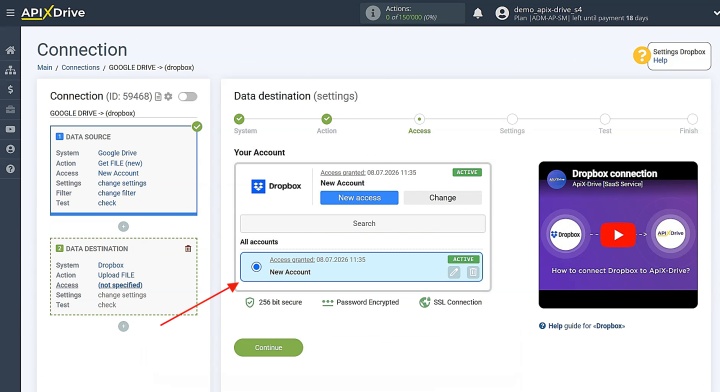Screen dimensions: 720x392
Task: Click the 256 bit secure shield icon
Action: [249, 302]
